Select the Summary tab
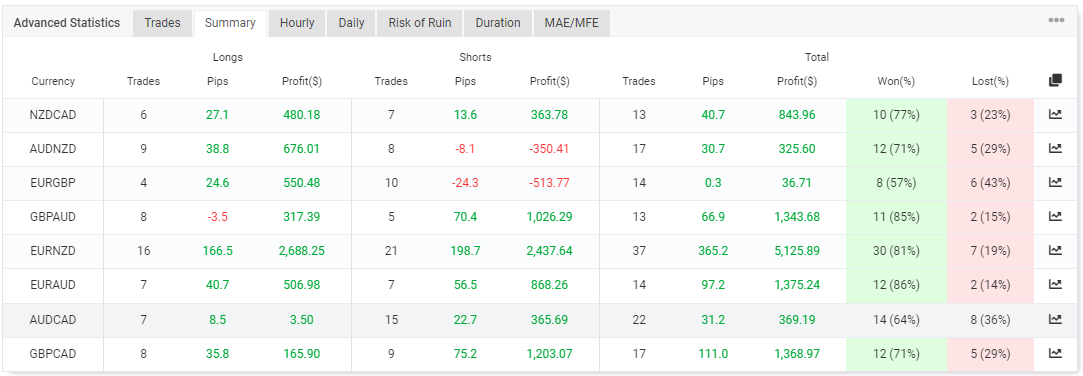The image size is (1083, 376). tap(230, 24)
